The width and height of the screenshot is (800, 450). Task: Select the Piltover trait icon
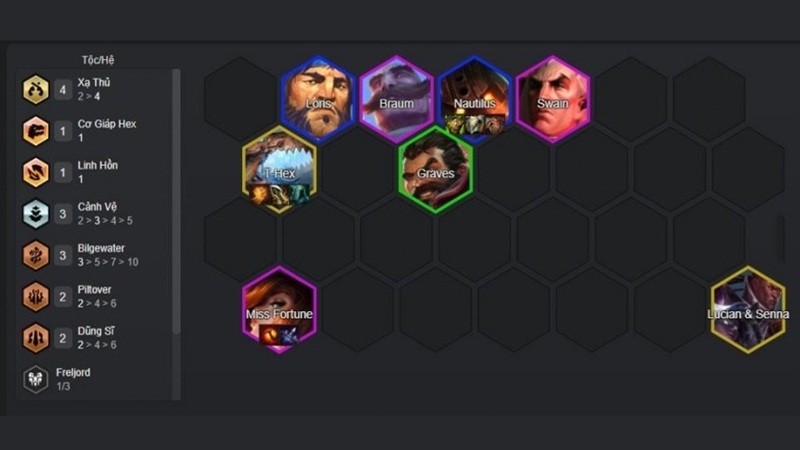pos(36,296)
